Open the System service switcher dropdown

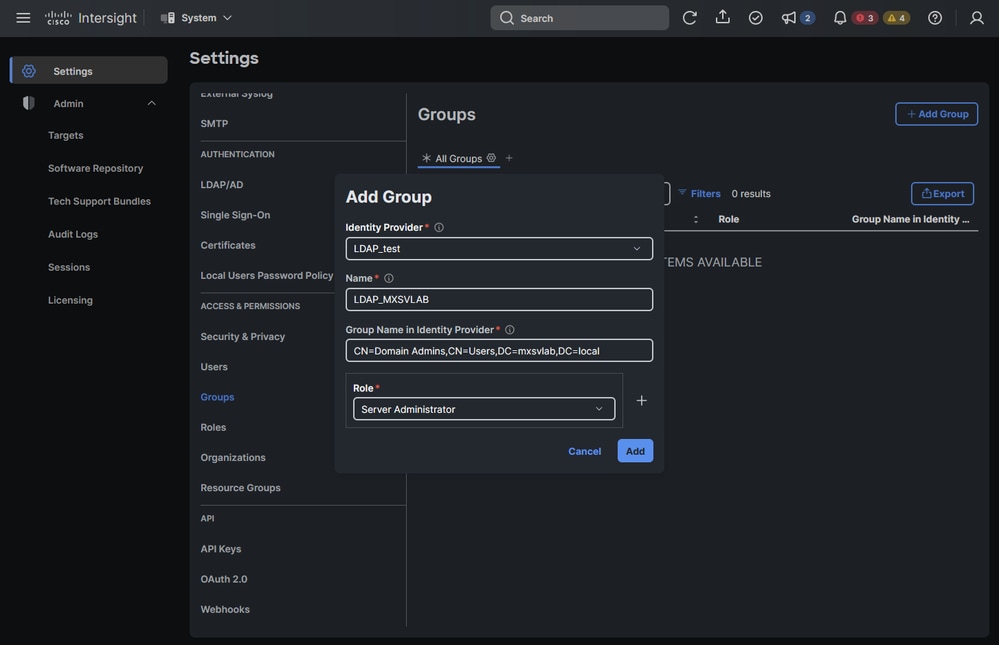coord(196,18)
